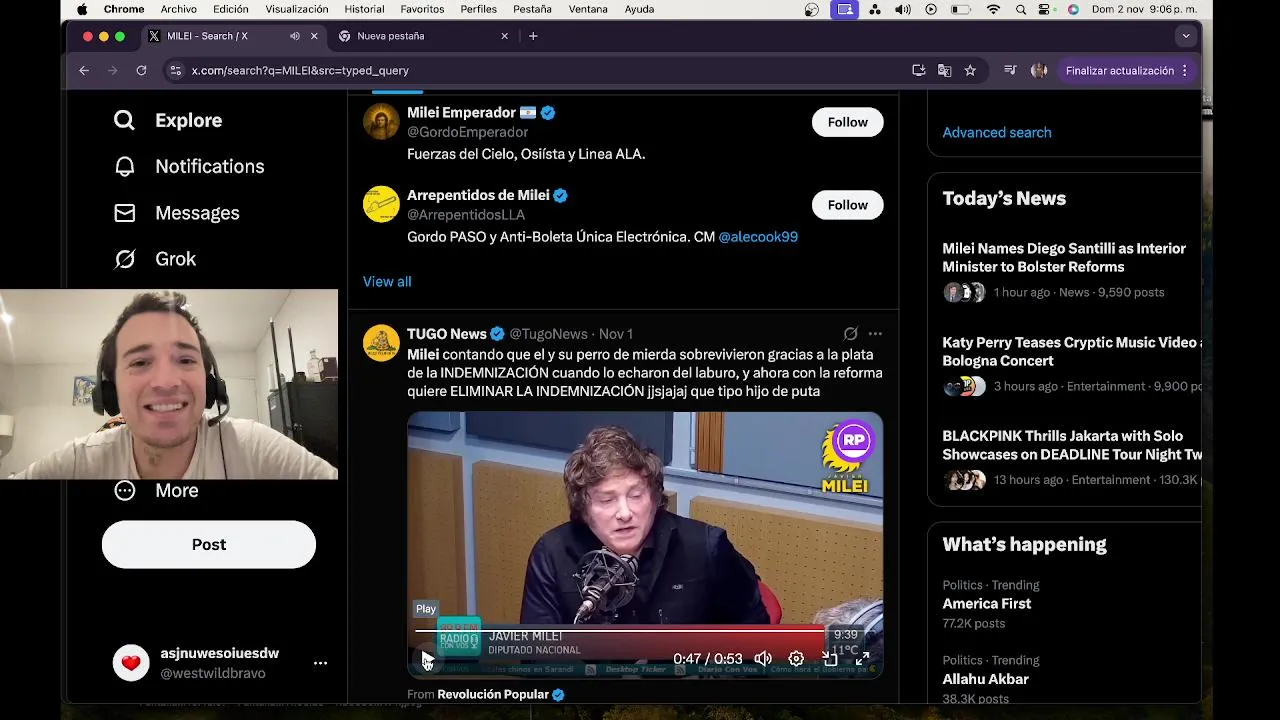Open video settings gear

point(796,659)
